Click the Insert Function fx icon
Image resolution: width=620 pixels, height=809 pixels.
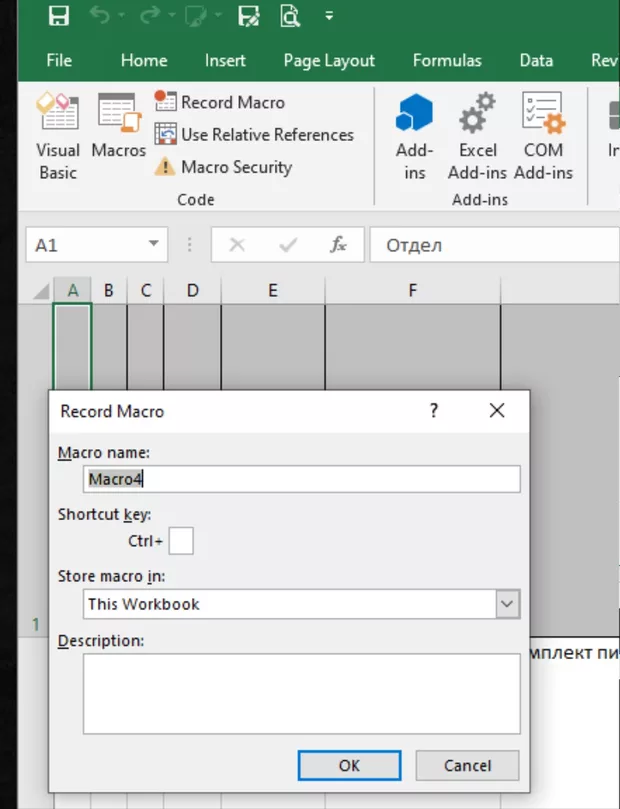click(339, 245)
